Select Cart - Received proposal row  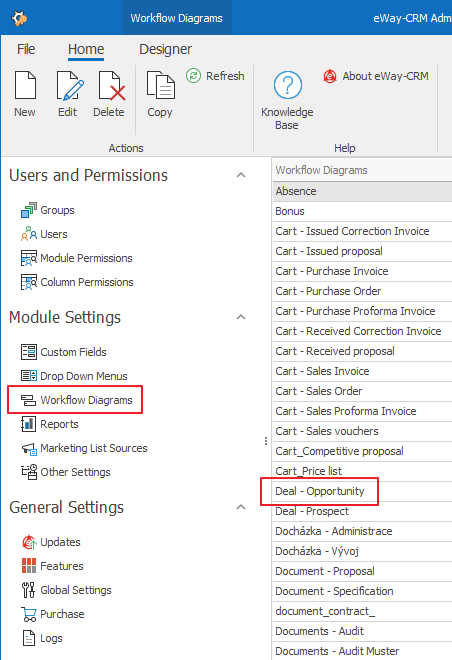click(x=362, y=351)
